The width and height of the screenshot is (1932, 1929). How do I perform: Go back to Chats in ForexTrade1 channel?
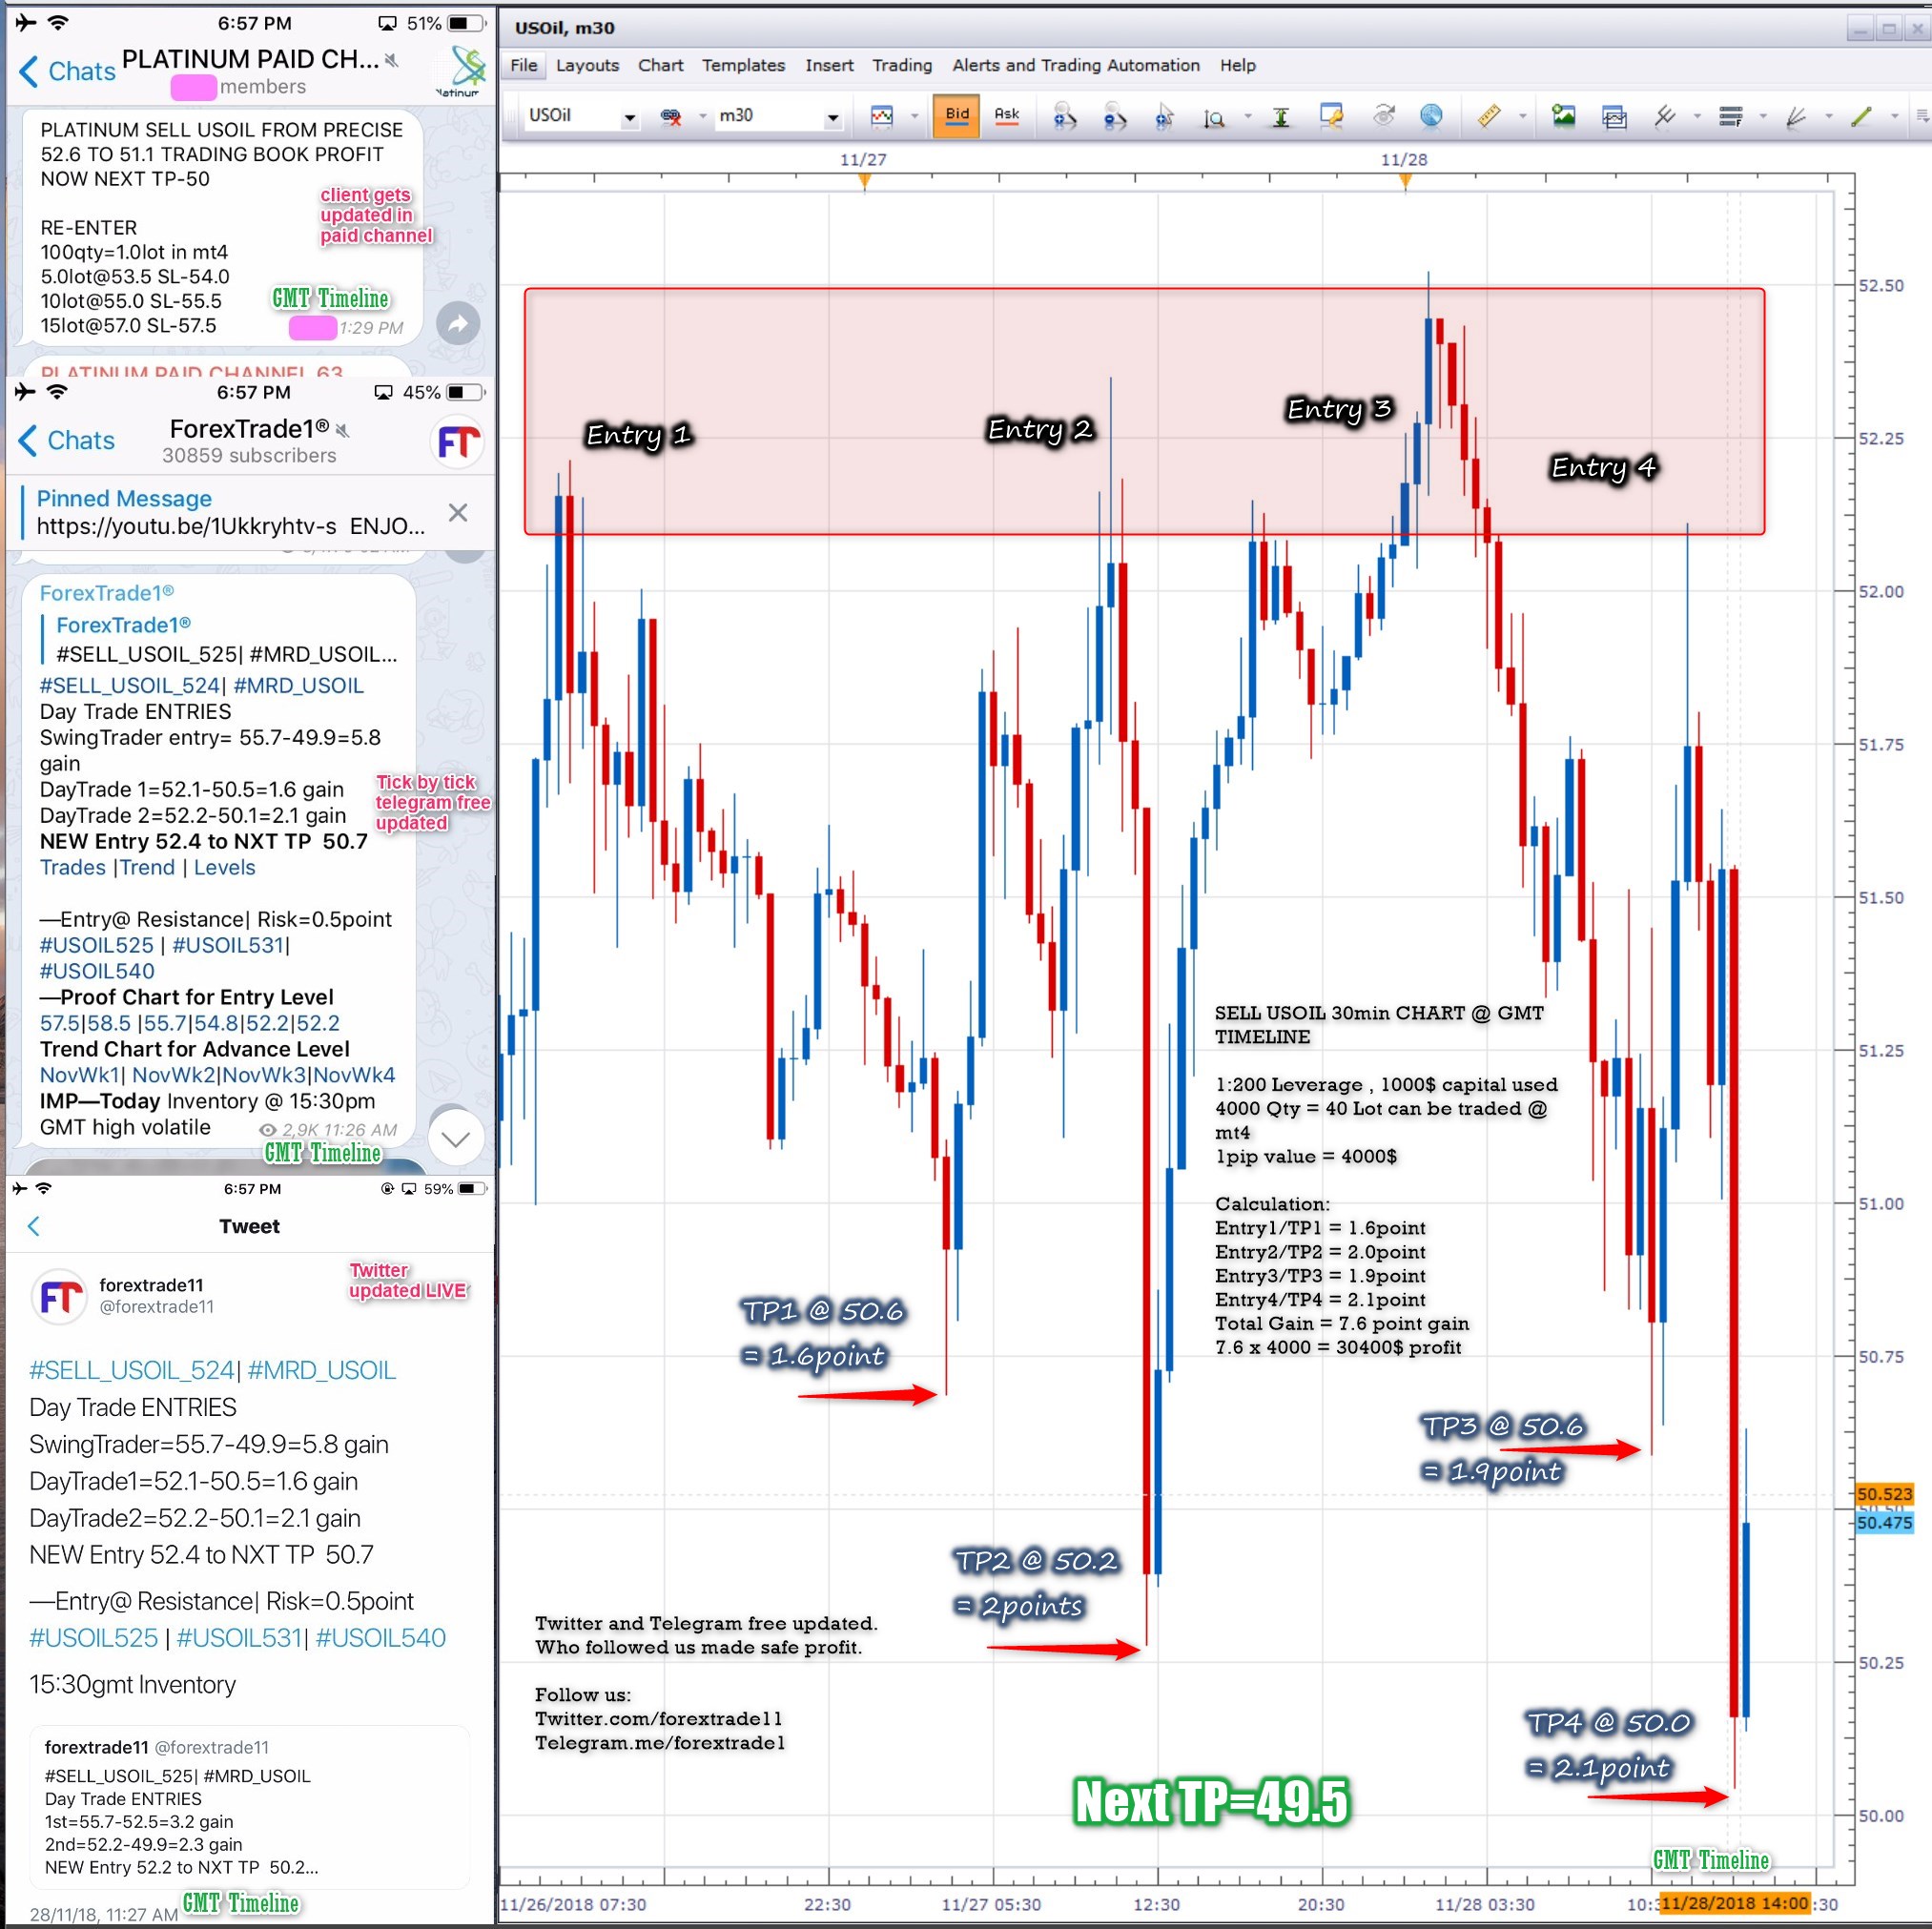pos(67,440)
